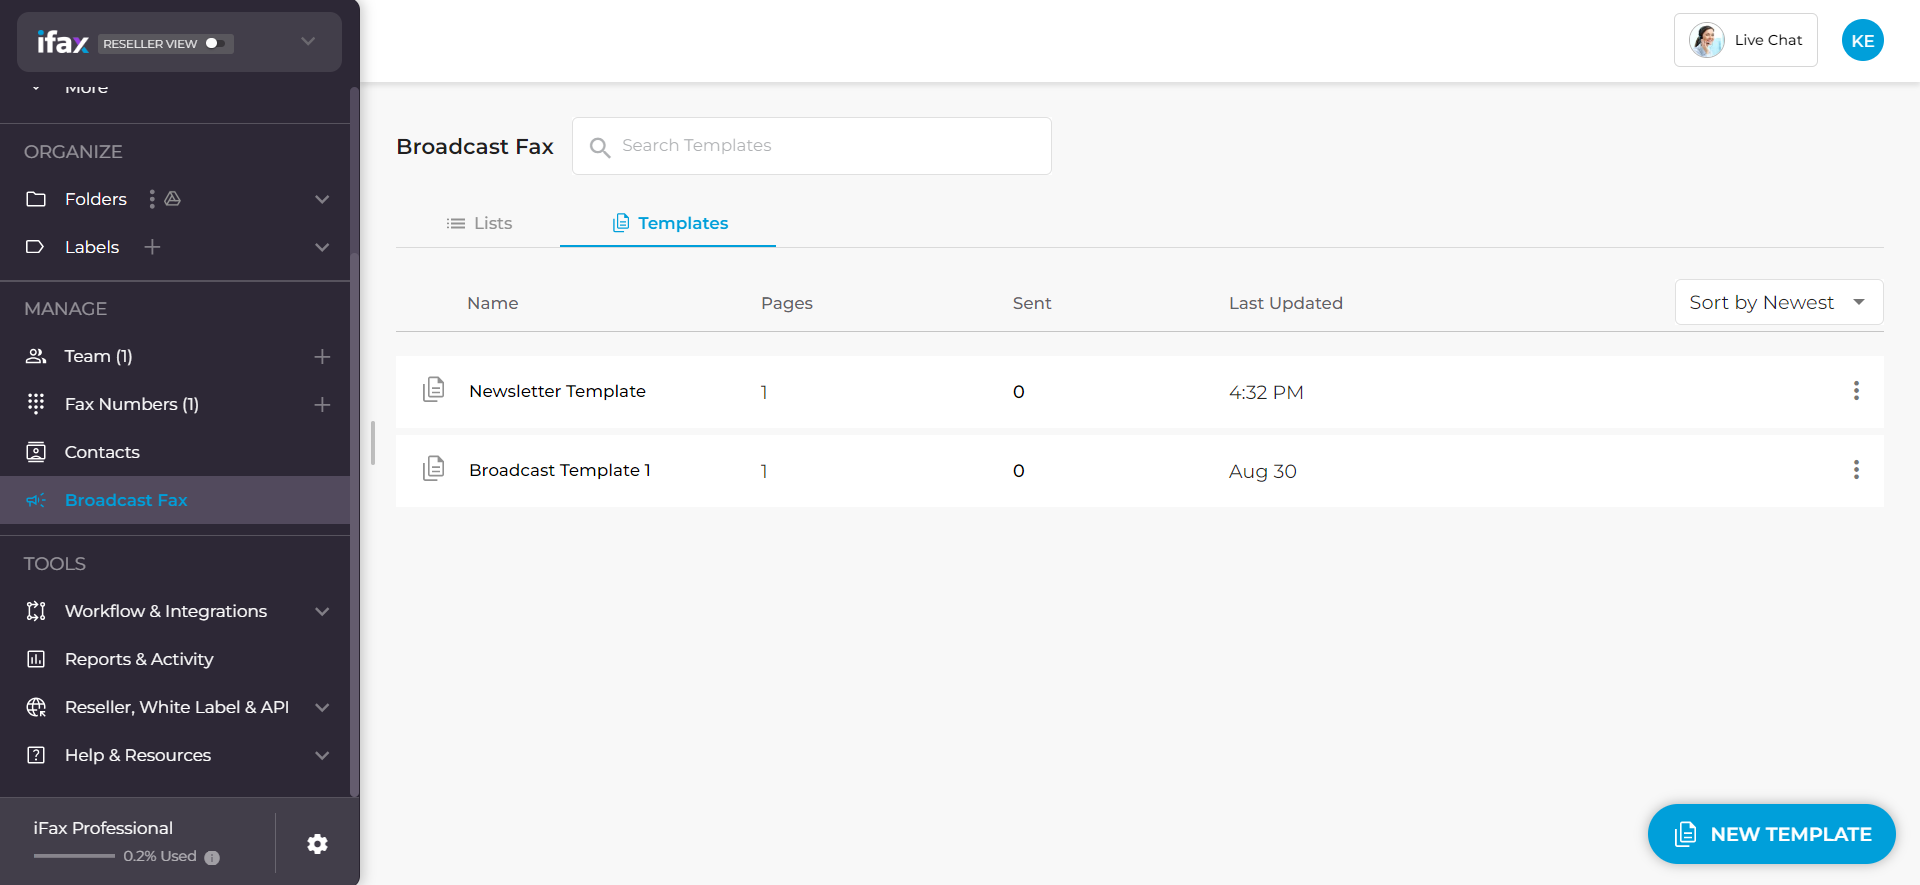Click the Folders folder icon
Screen dimensions: 1920x885
pyautogui.click(x=36, y=199)
